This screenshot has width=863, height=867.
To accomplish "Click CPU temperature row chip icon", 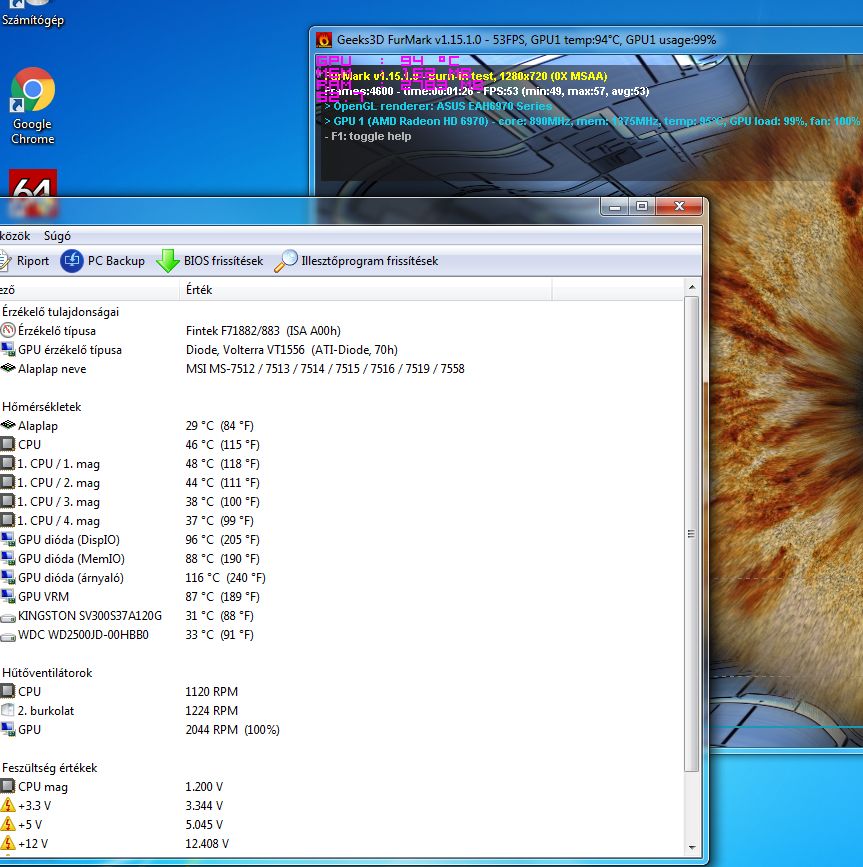I will point(8,444).
